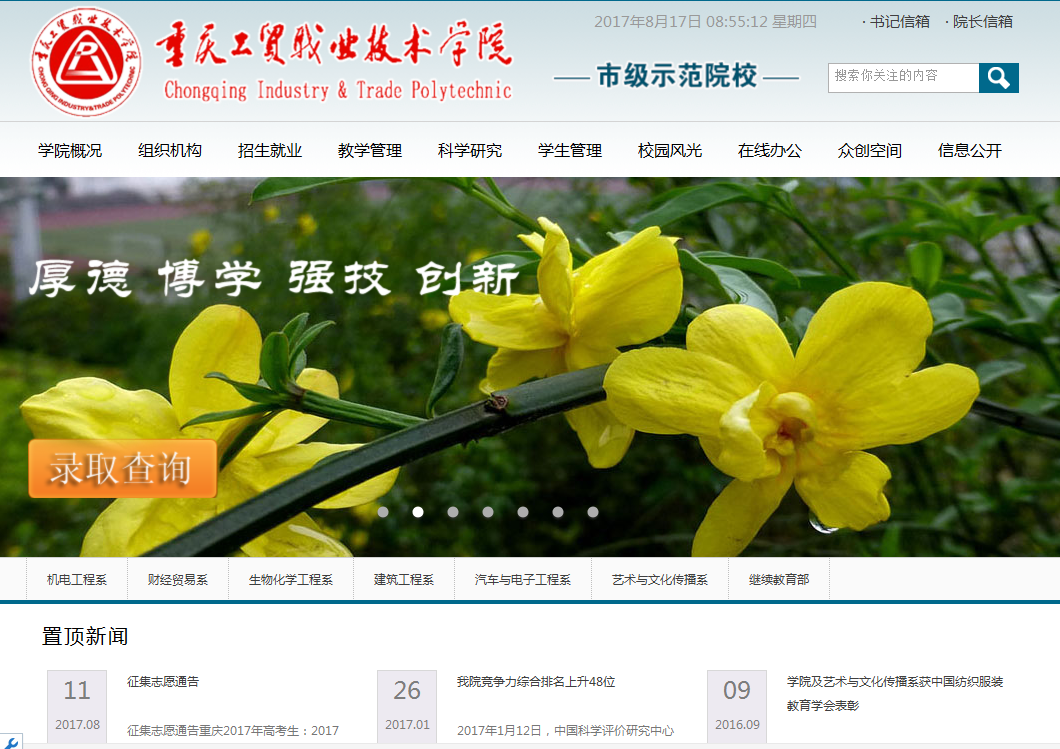The image size is (1060, 749).
Task: Click the college logo emblem
Action: 85,62
